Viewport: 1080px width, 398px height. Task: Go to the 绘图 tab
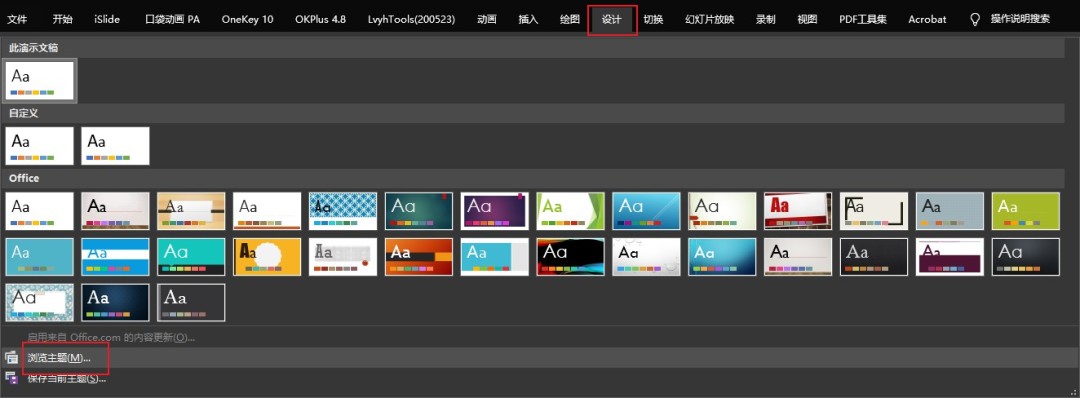point(570,19)
